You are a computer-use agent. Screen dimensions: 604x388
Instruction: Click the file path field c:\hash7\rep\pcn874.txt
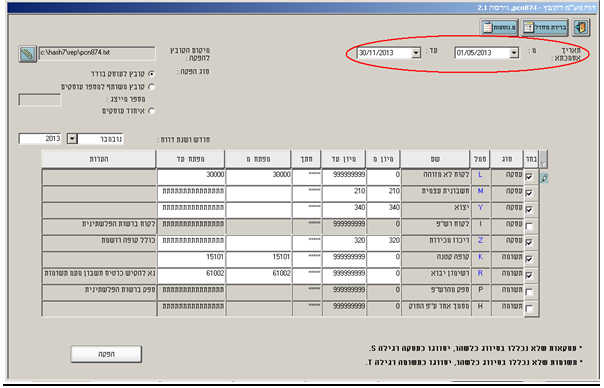[97, 53]
